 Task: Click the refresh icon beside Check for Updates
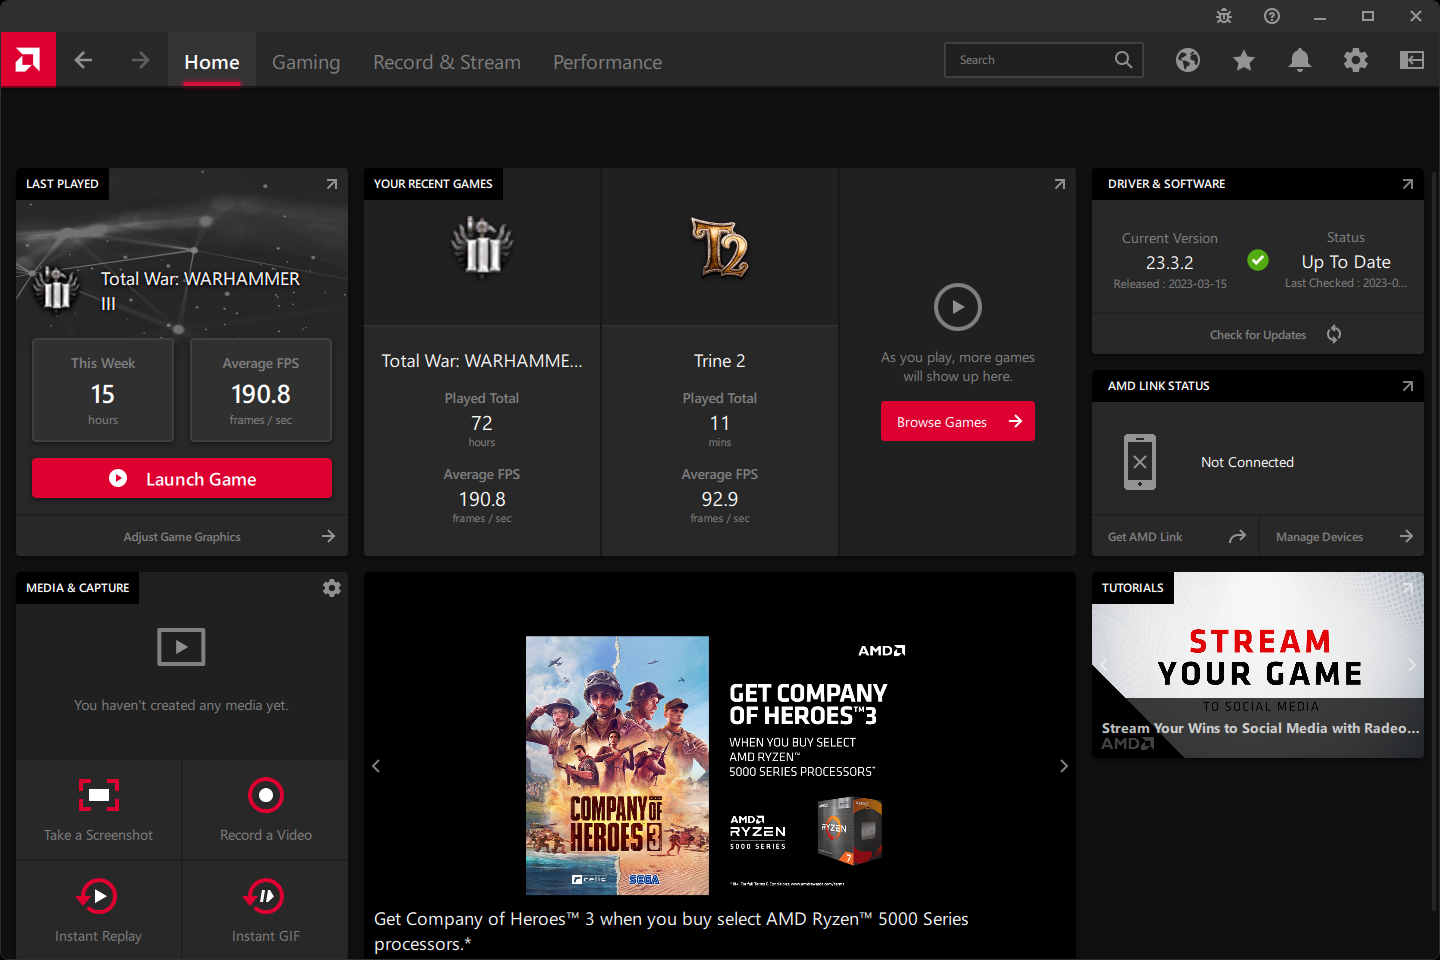click(1334, 334)
